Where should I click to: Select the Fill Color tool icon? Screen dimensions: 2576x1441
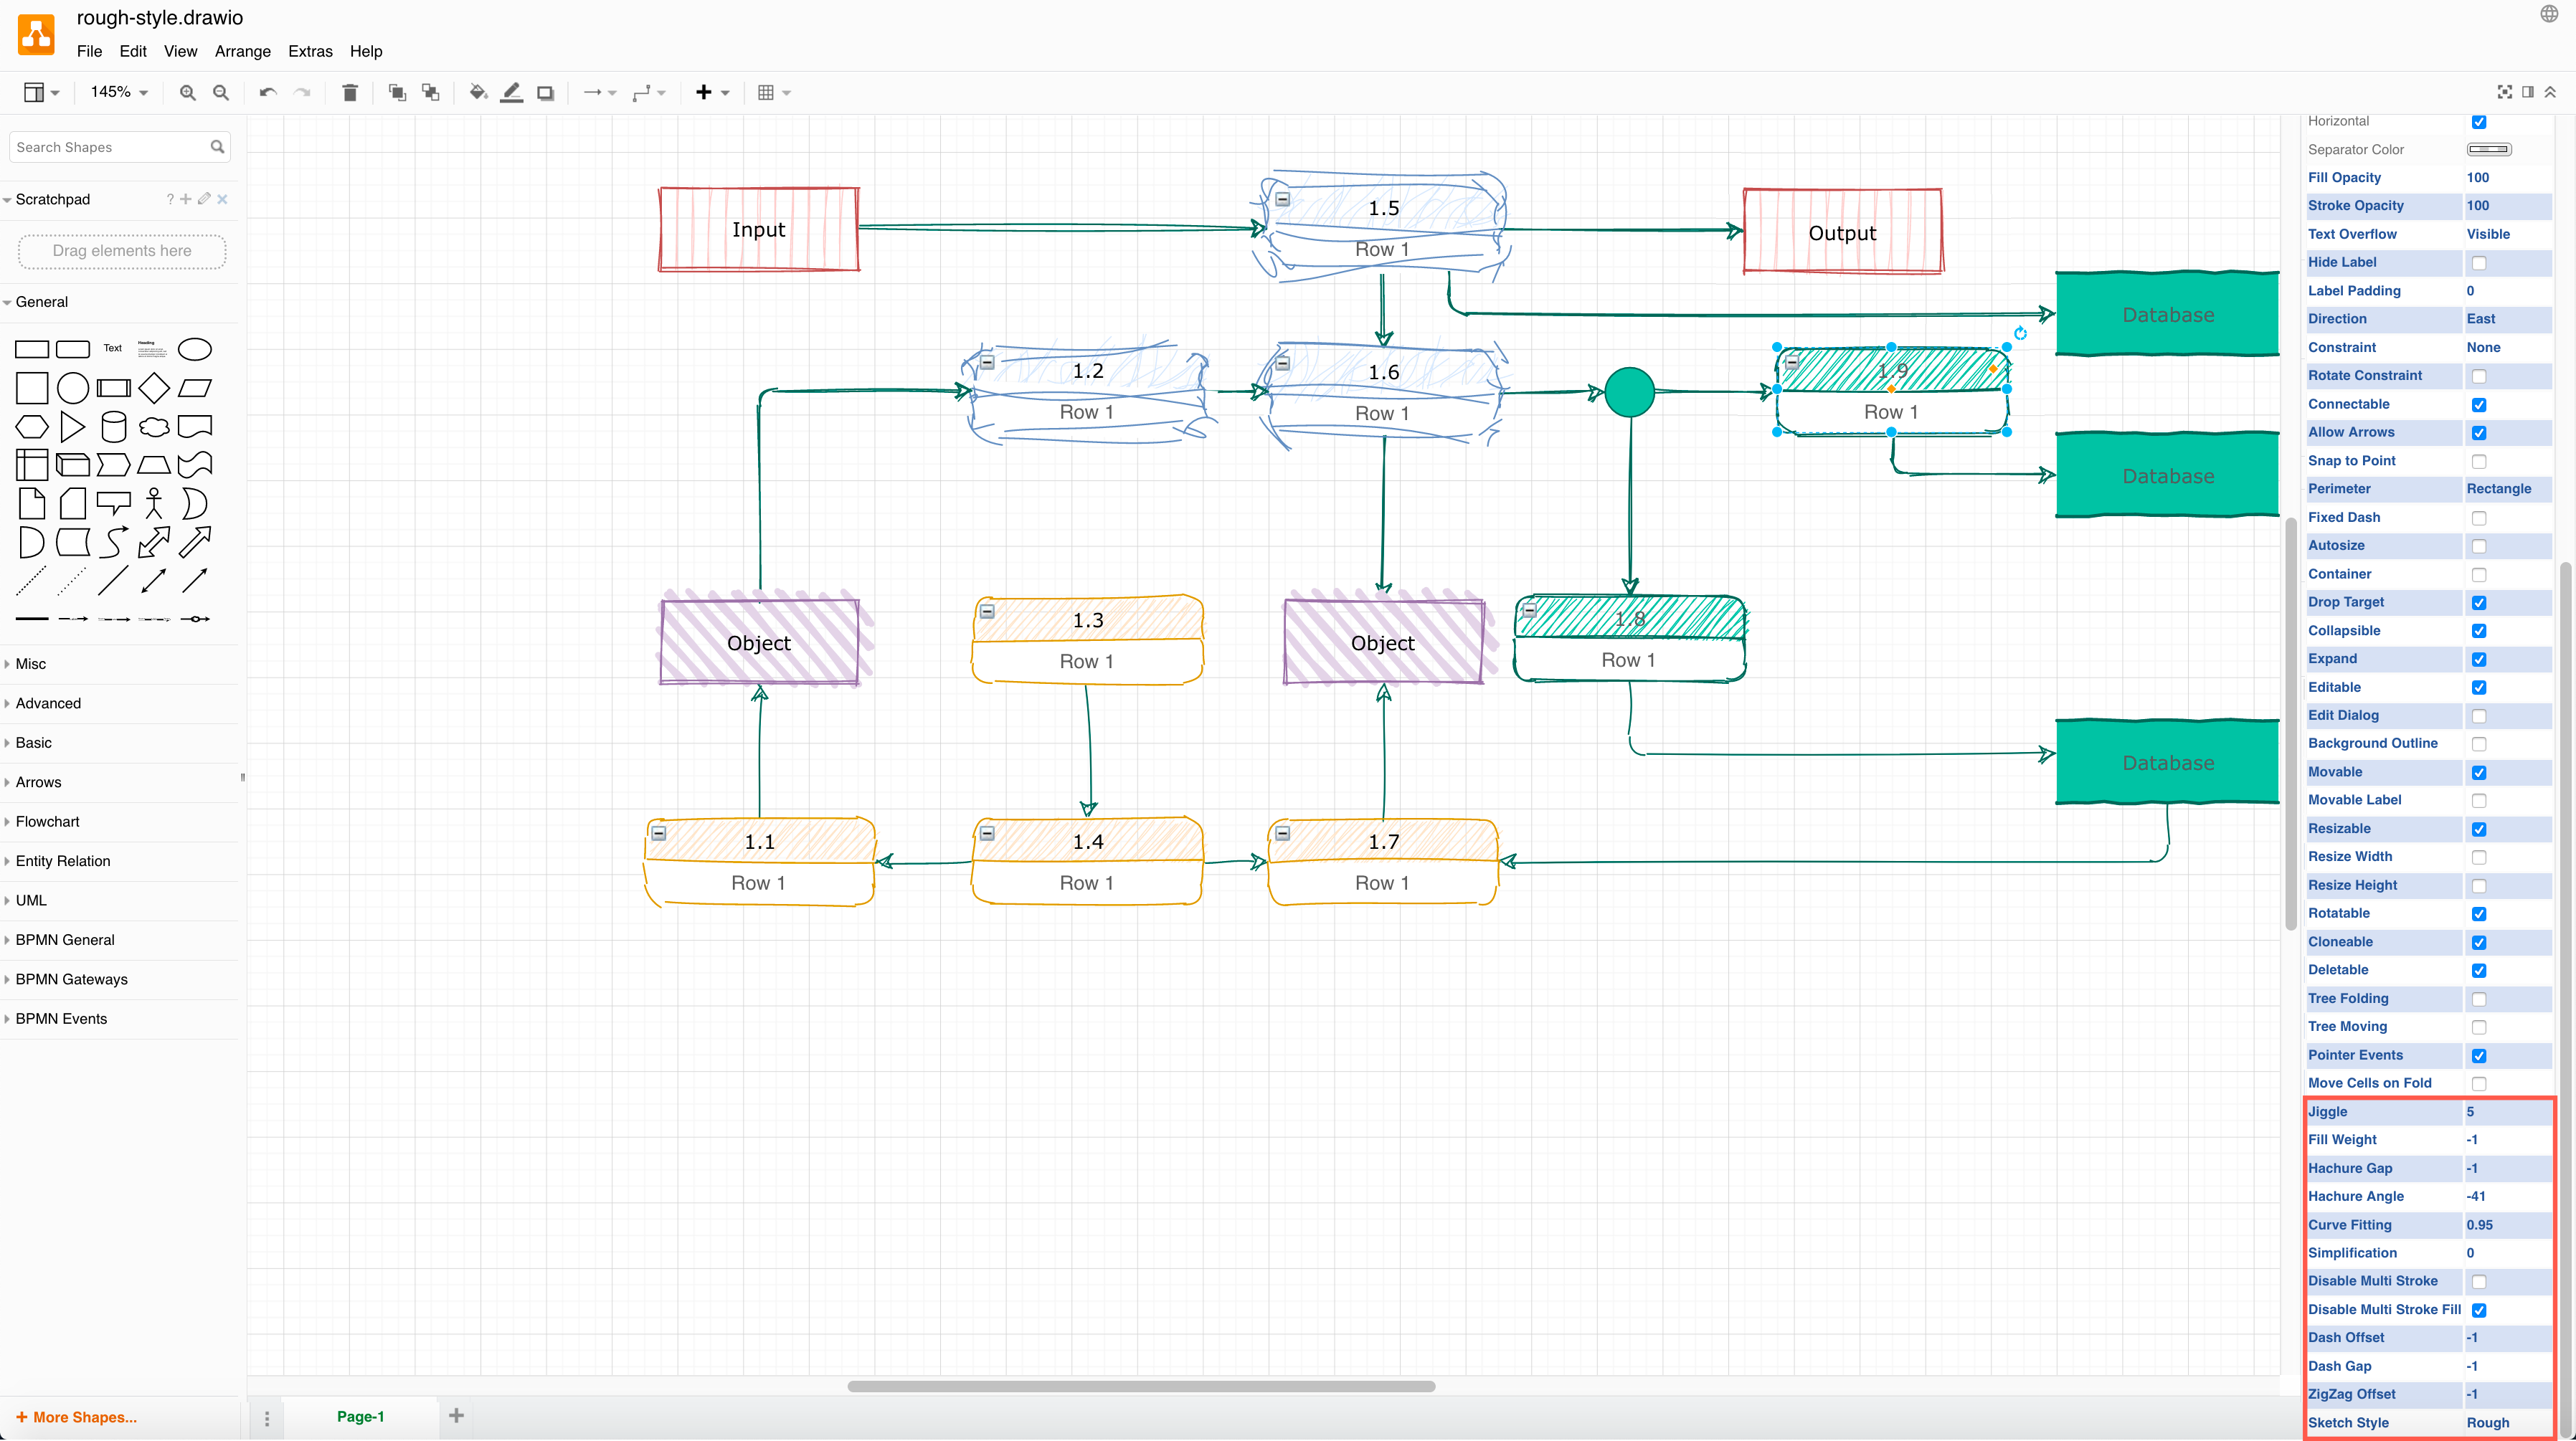tap(476, 92)
